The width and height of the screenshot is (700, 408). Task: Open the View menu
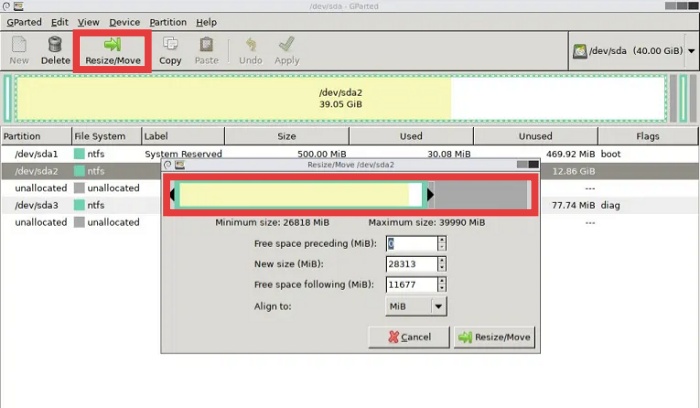tap(88, 22)
